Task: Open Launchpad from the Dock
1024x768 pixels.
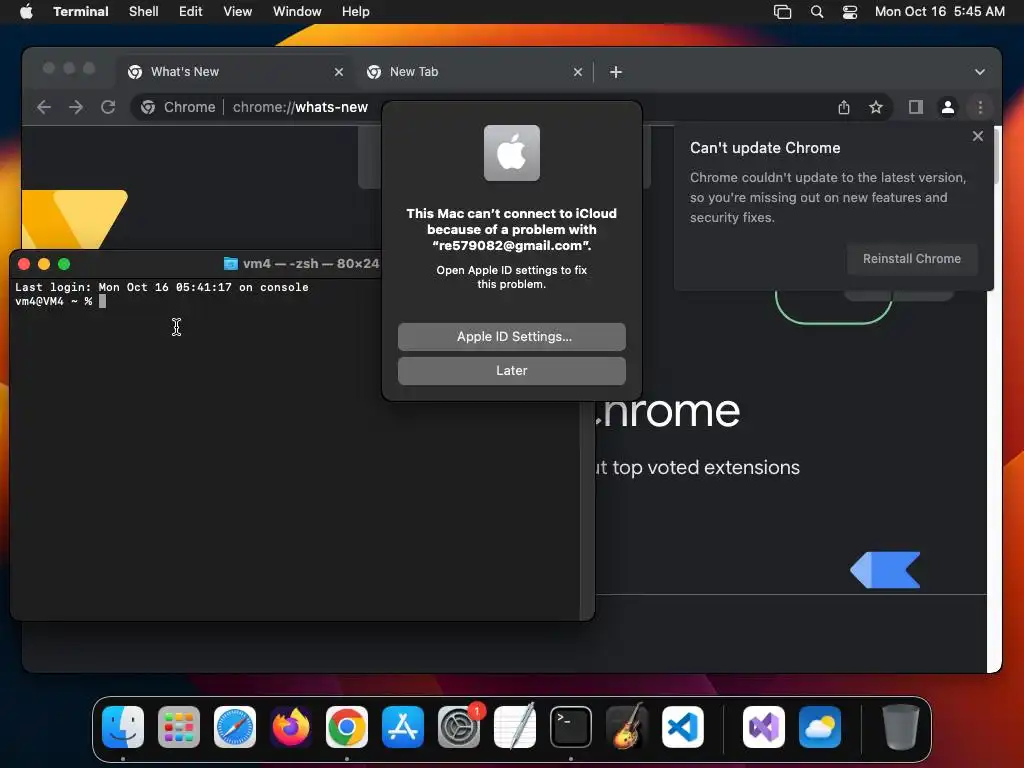Action: pyautogui.click(x=179, y=727)
